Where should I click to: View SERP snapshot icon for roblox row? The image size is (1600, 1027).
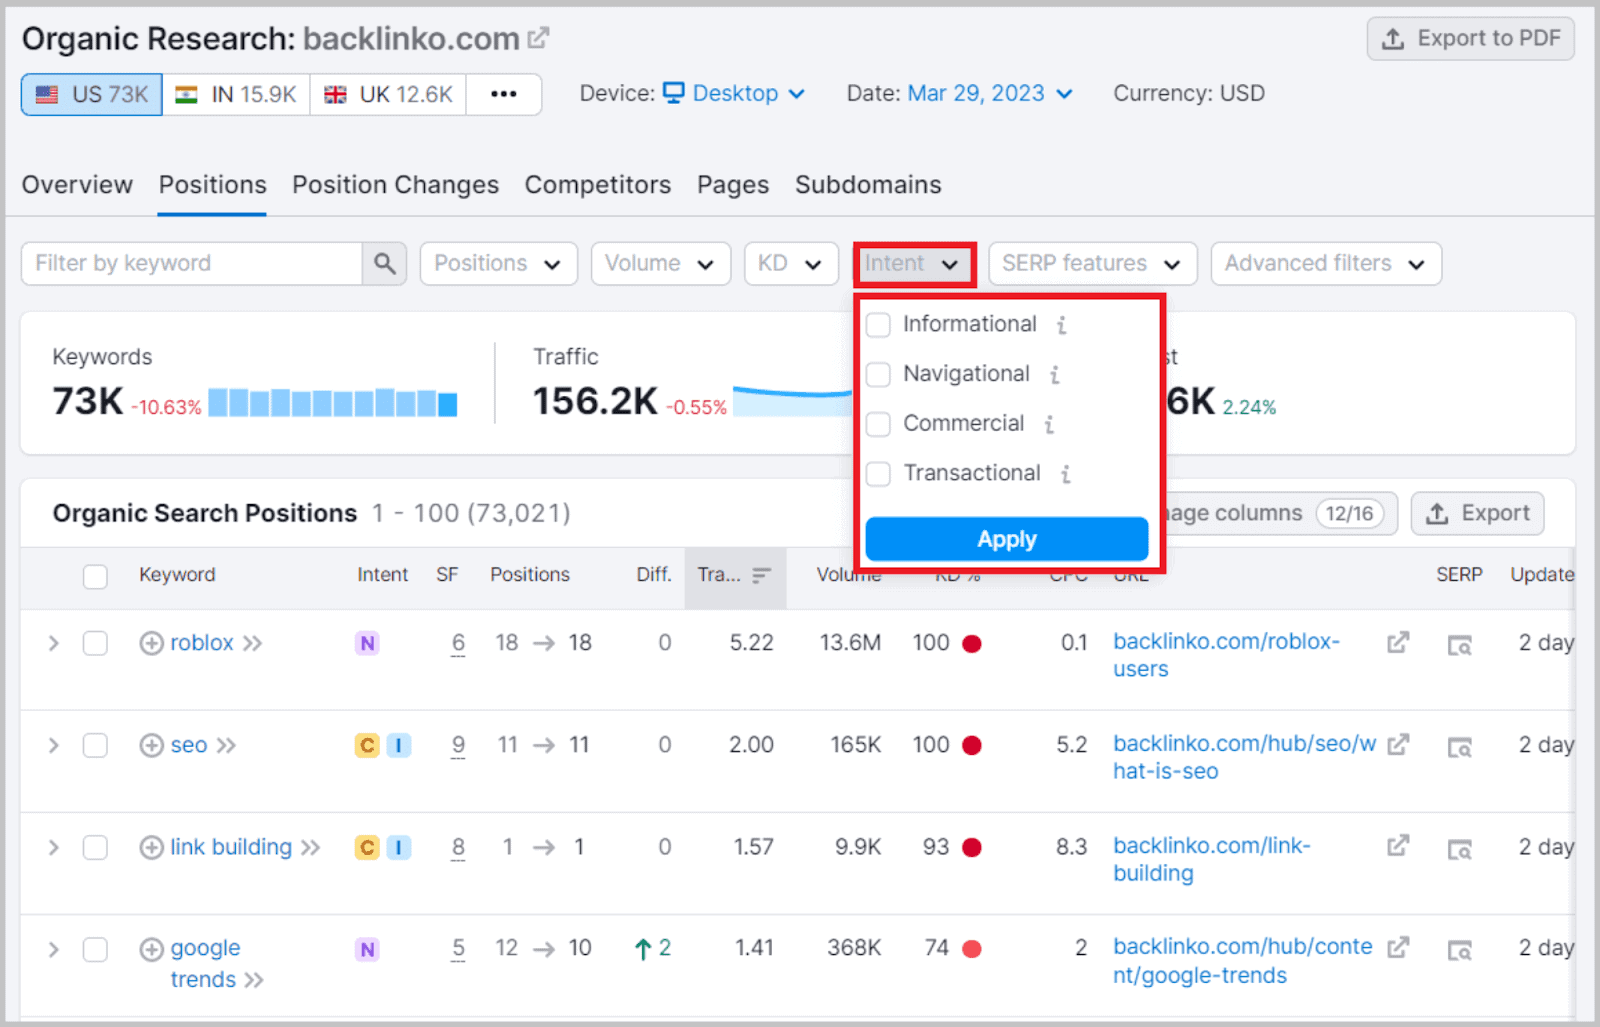[x=1460, y=646]
